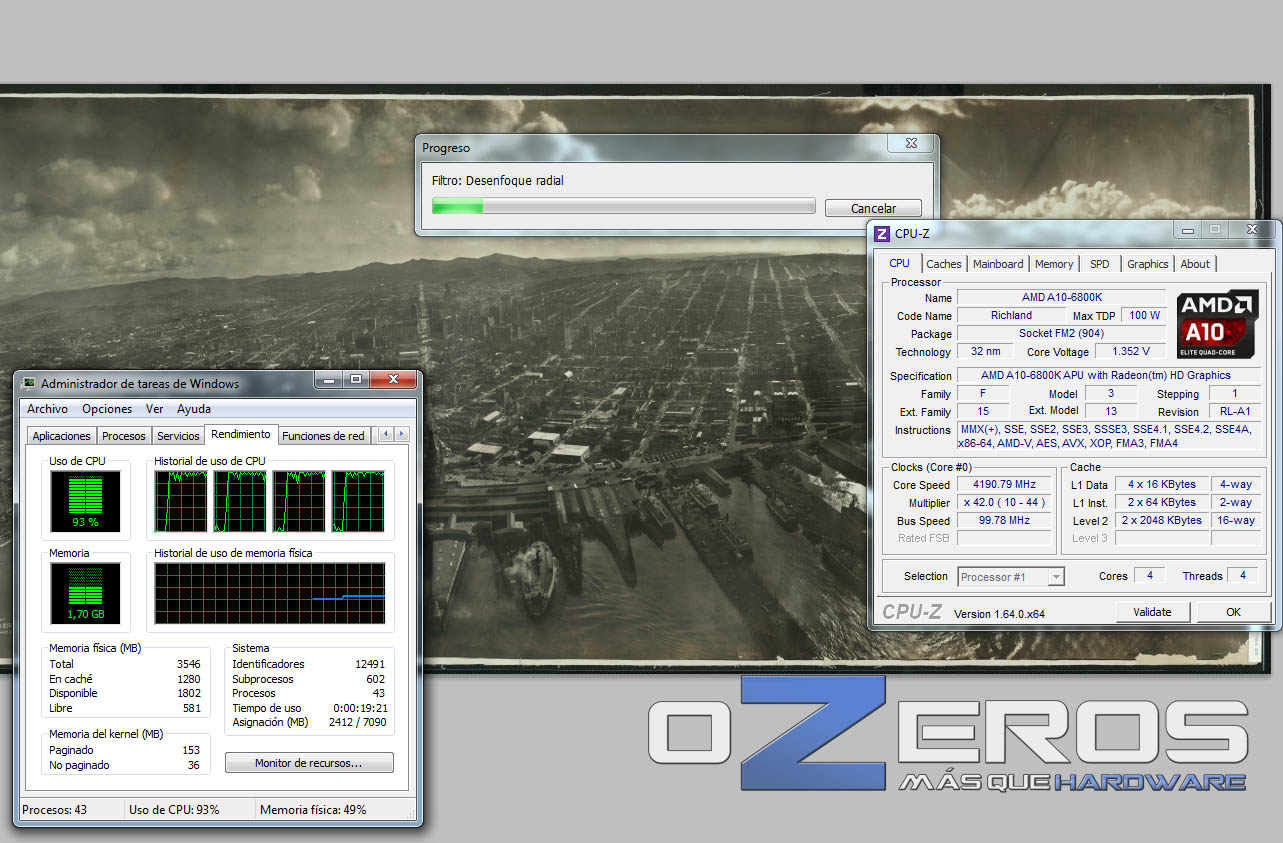
Task: Click the Procesos: 43 status bar entry
Action: pos(55,810)
